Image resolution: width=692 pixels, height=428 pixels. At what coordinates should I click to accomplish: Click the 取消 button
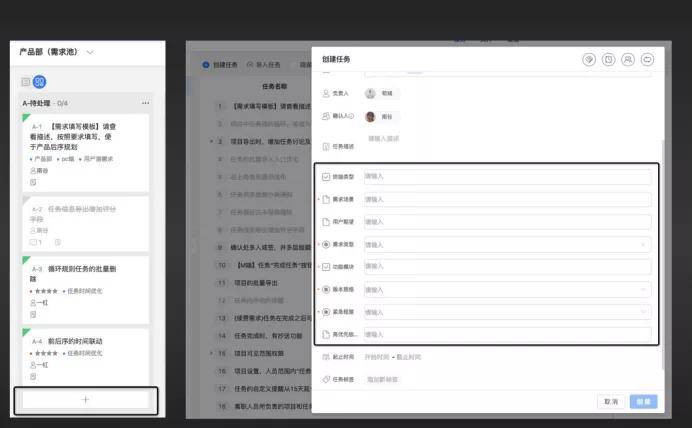[611, 402]
